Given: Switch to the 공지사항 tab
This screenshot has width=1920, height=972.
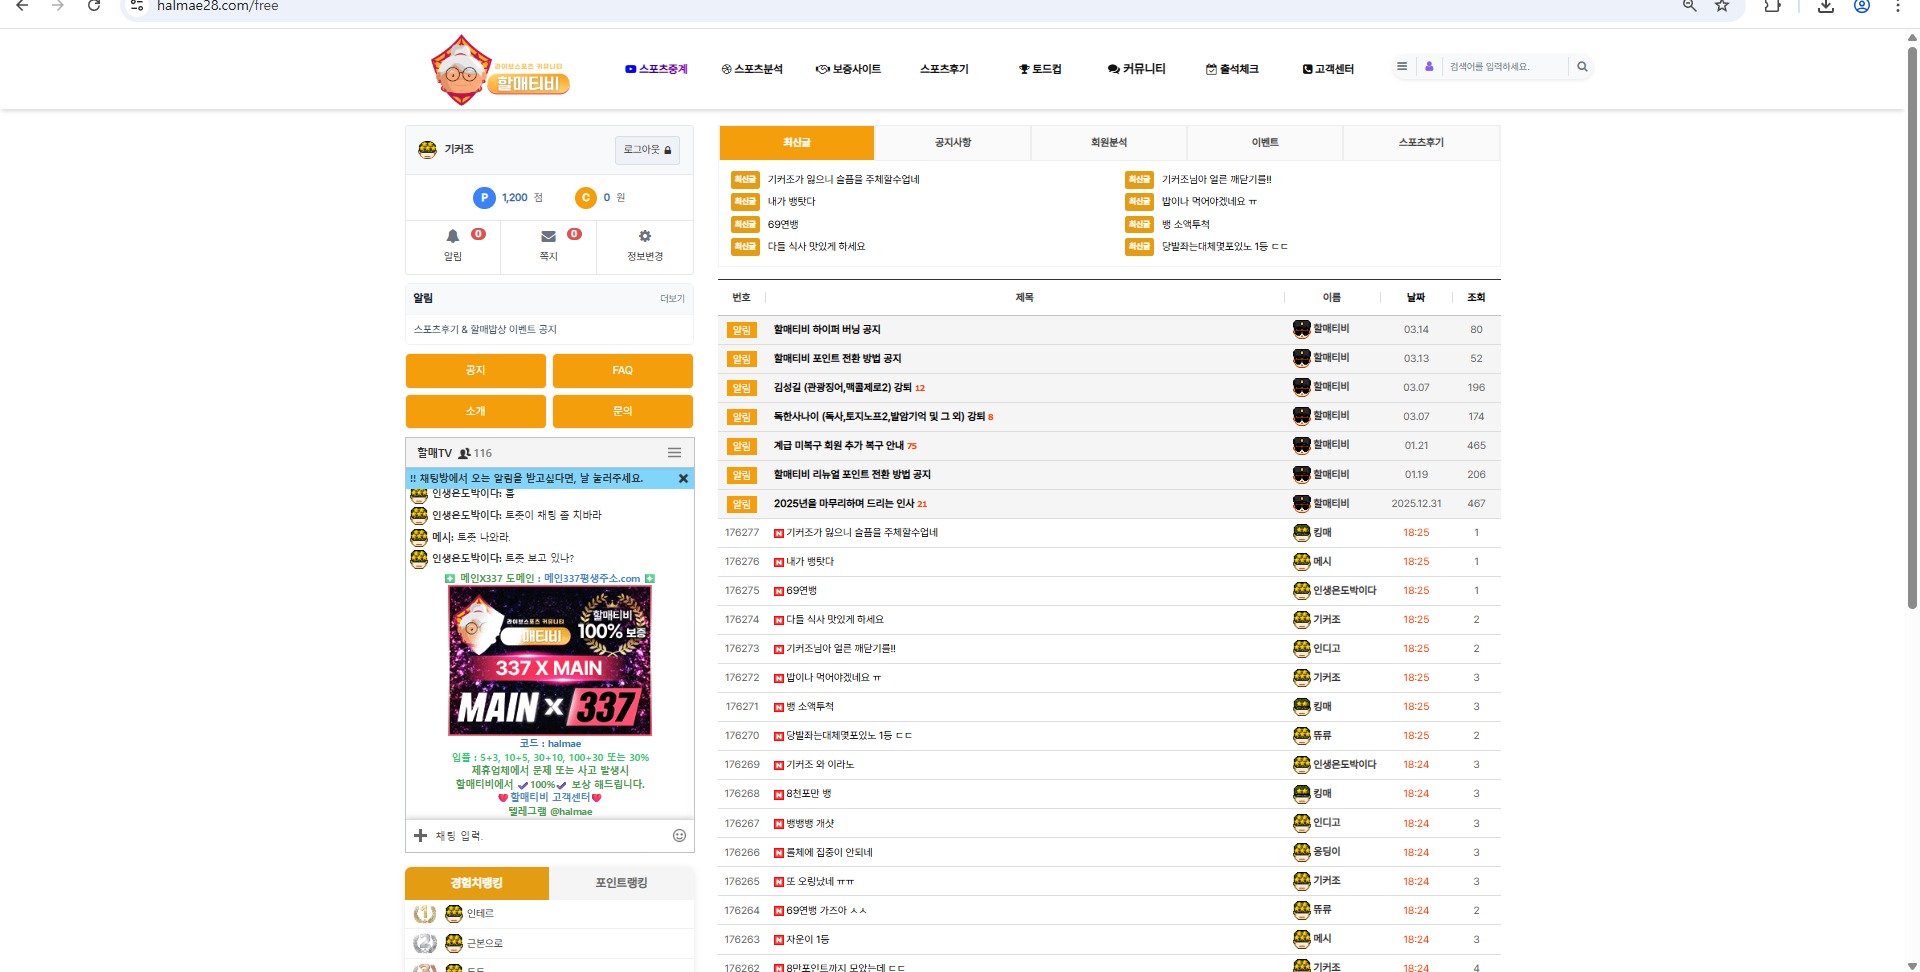Looking at the screenshot, I should click(952, 143).
